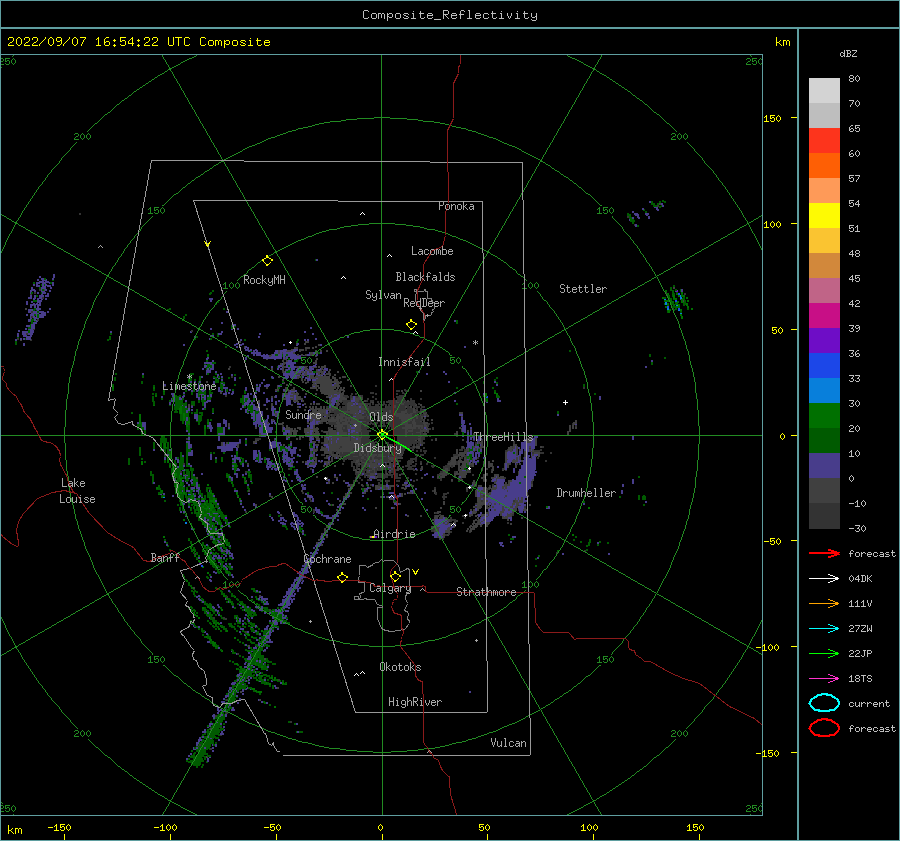Screen dimensions: 900x841
Task: Click the ThreeHills label
Action: (x=503, y=437)
